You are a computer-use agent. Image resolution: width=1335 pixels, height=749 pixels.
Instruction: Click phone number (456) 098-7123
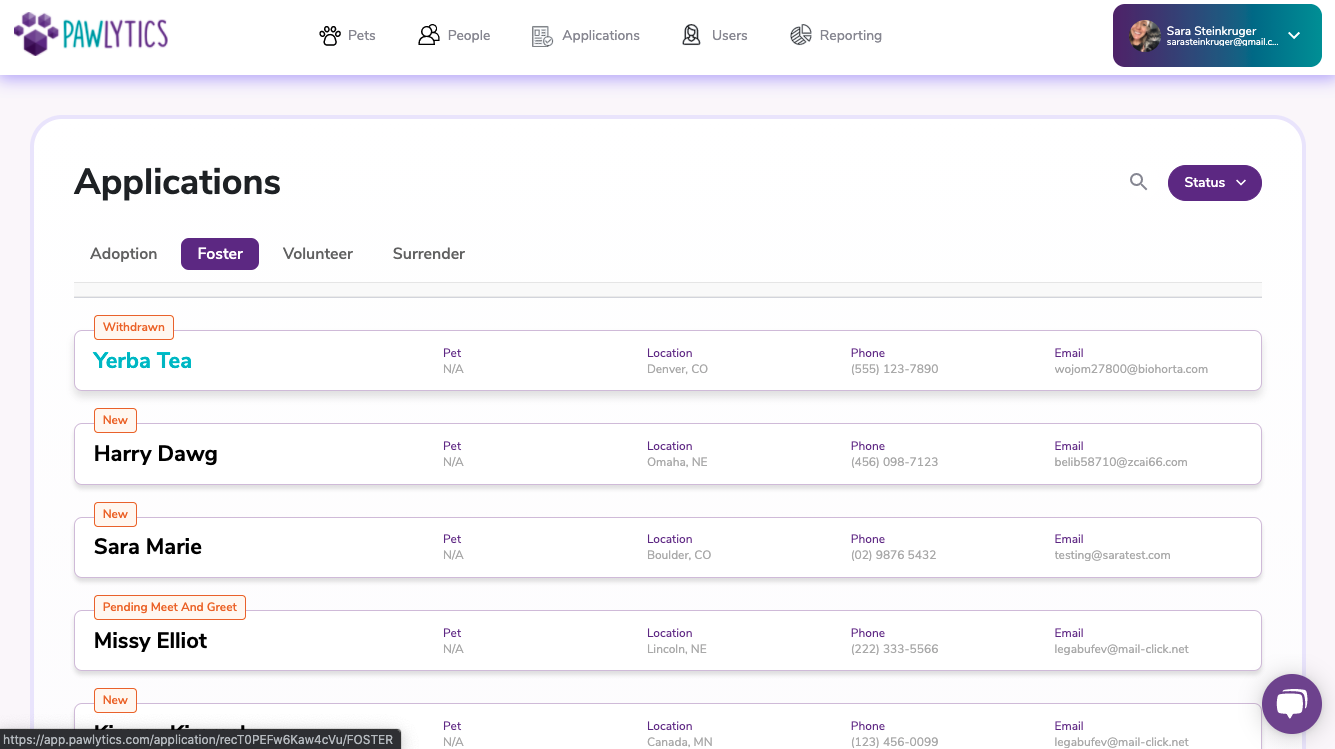click(x=894, y=462)
